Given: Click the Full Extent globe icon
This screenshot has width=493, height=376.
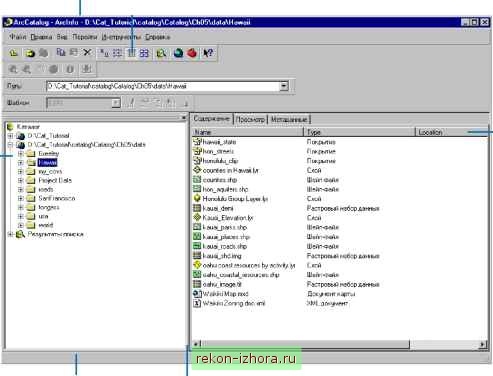Looking at the screenshot, I should click(53, 69).
